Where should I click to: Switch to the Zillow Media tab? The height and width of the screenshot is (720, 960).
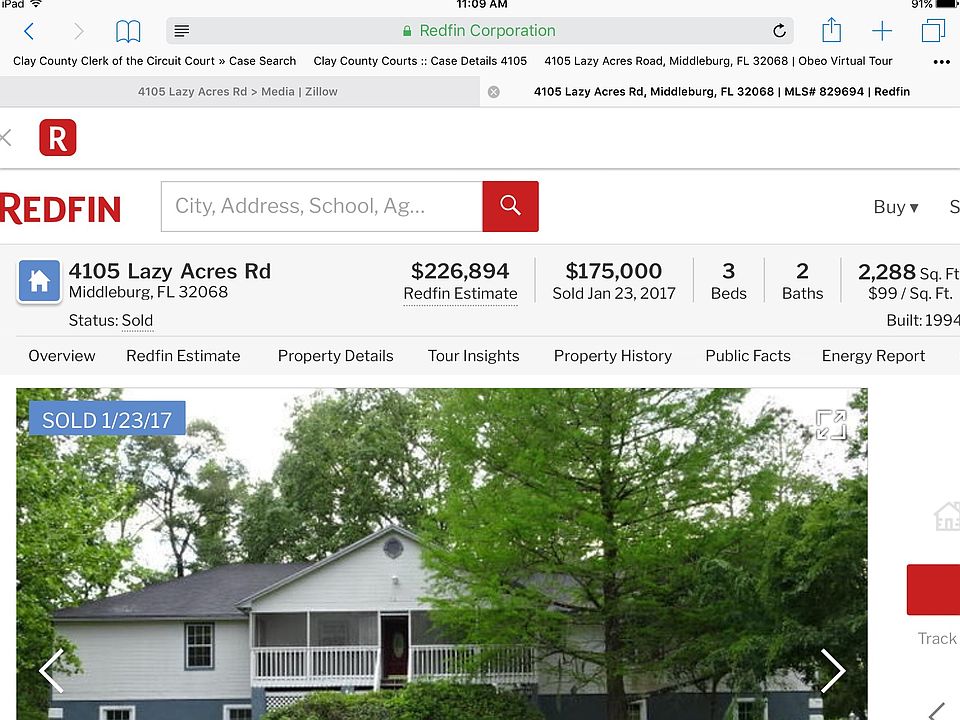click(x=238, y=92)
